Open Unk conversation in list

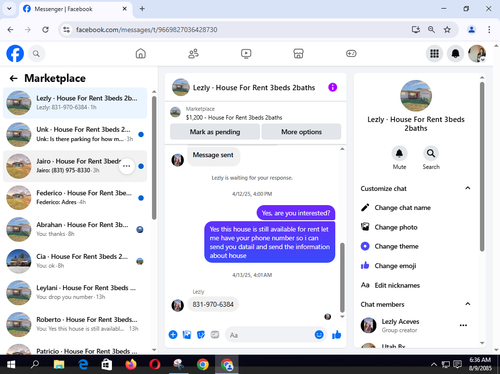(75, 134)
